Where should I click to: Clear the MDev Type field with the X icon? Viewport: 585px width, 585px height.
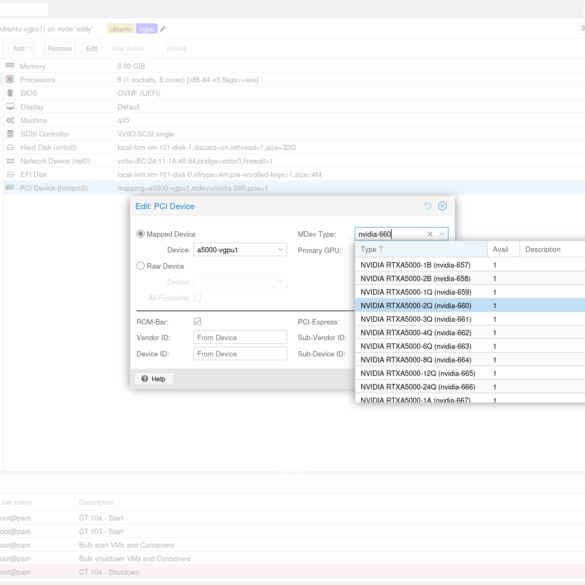[430, 234]
